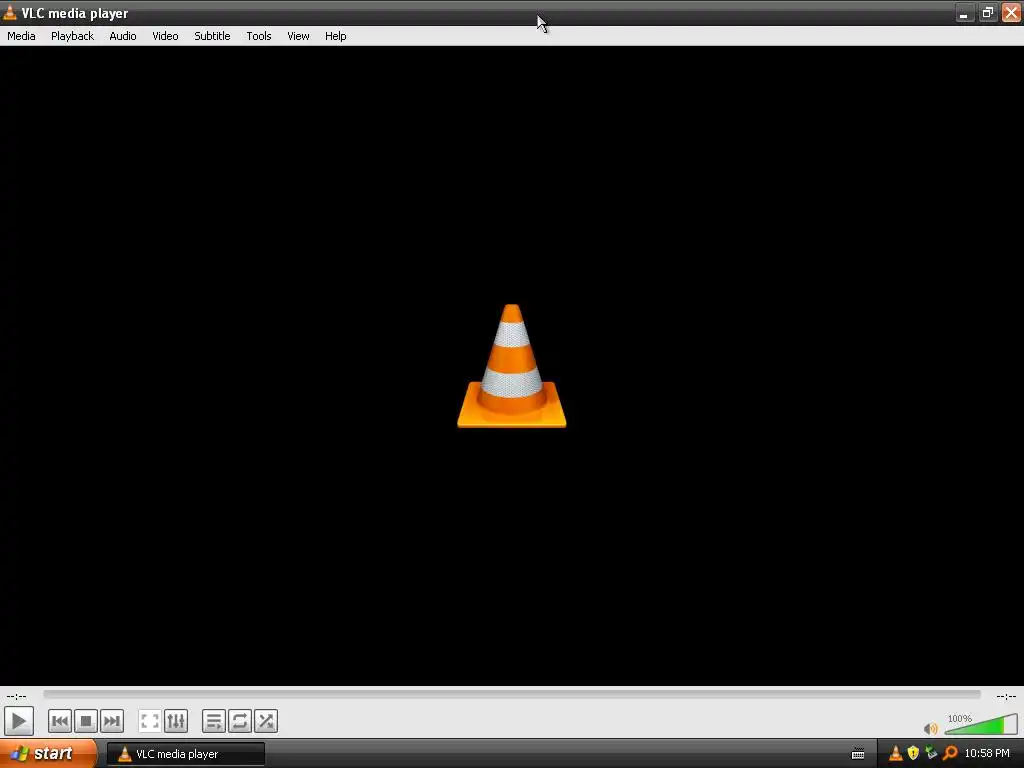Select VLC media player taskbar button
The height and width of the screenshot is (768, 1024).
[186, 754]
